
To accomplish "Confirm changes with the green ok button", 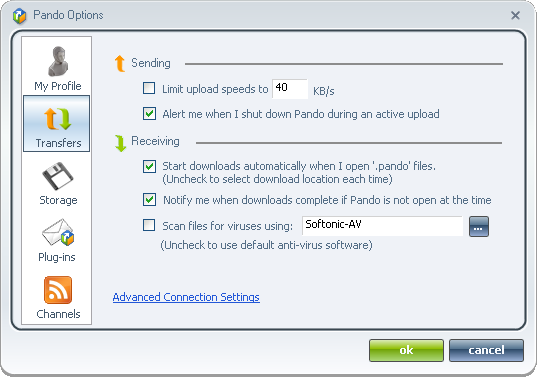I will [406, 350].
